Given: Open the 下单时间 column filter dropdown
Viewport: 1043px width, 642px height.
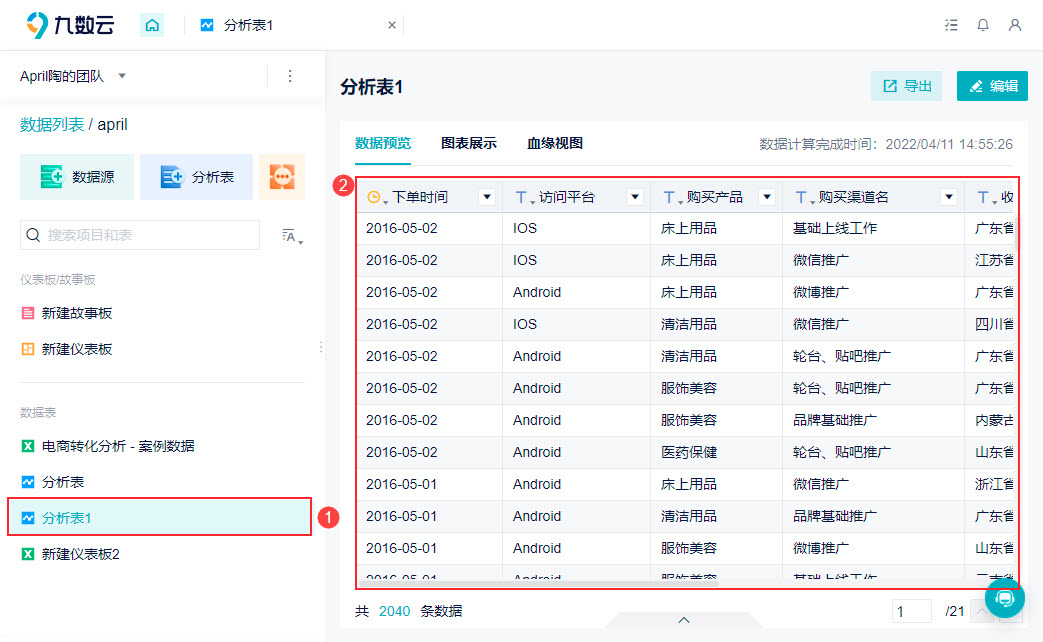Looking at the screenshot, I should point(487,197).
